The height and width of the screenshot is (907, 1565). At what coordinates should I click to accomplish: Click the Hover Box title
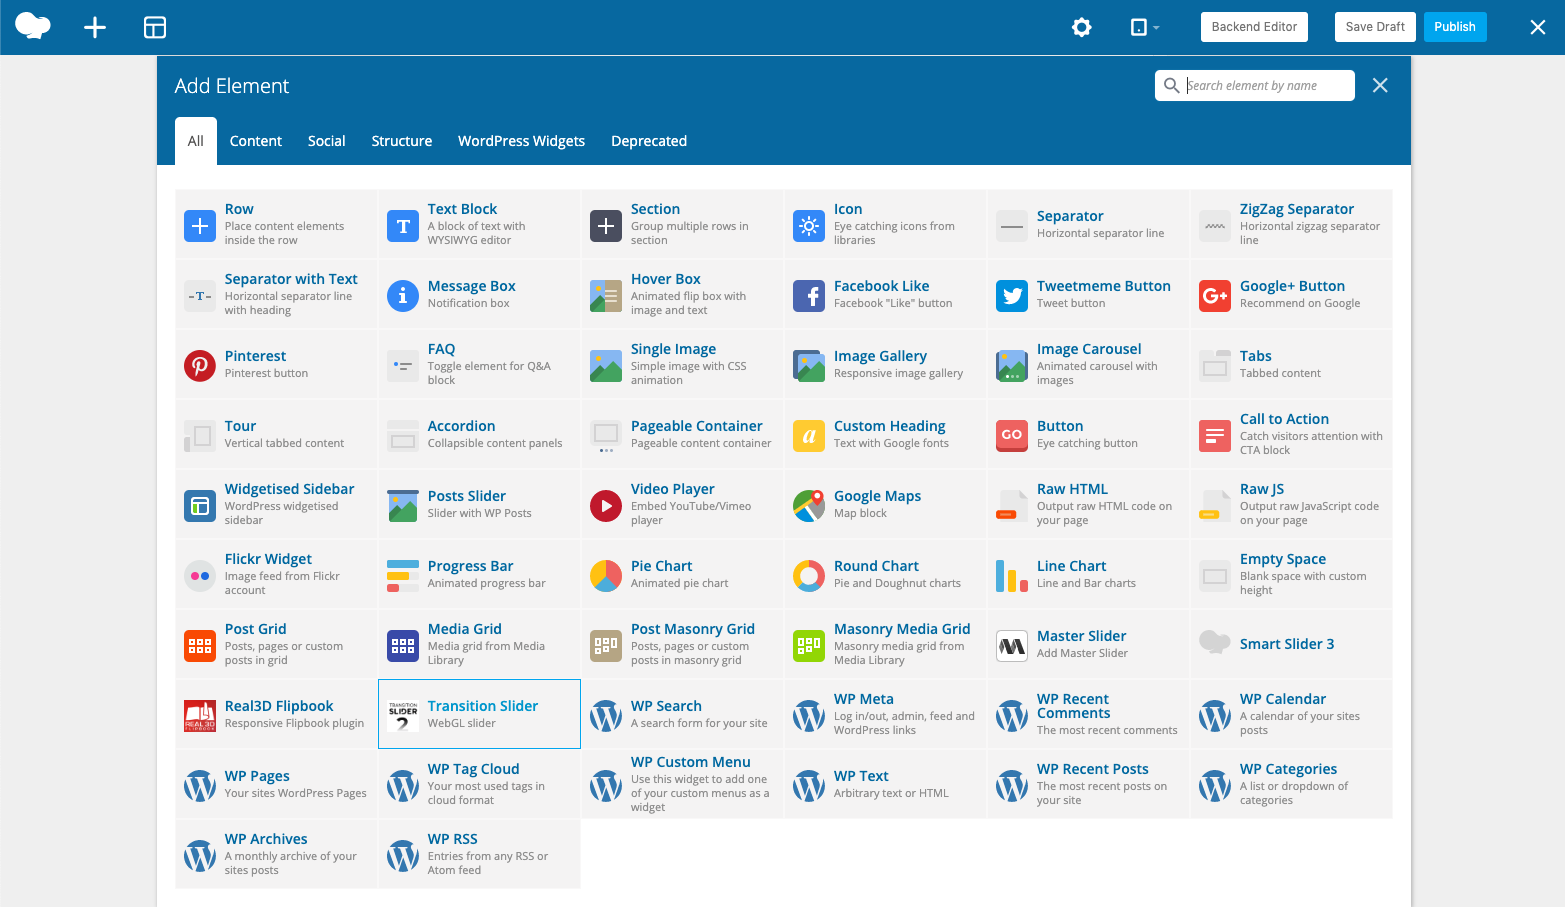tap(666, 279)
